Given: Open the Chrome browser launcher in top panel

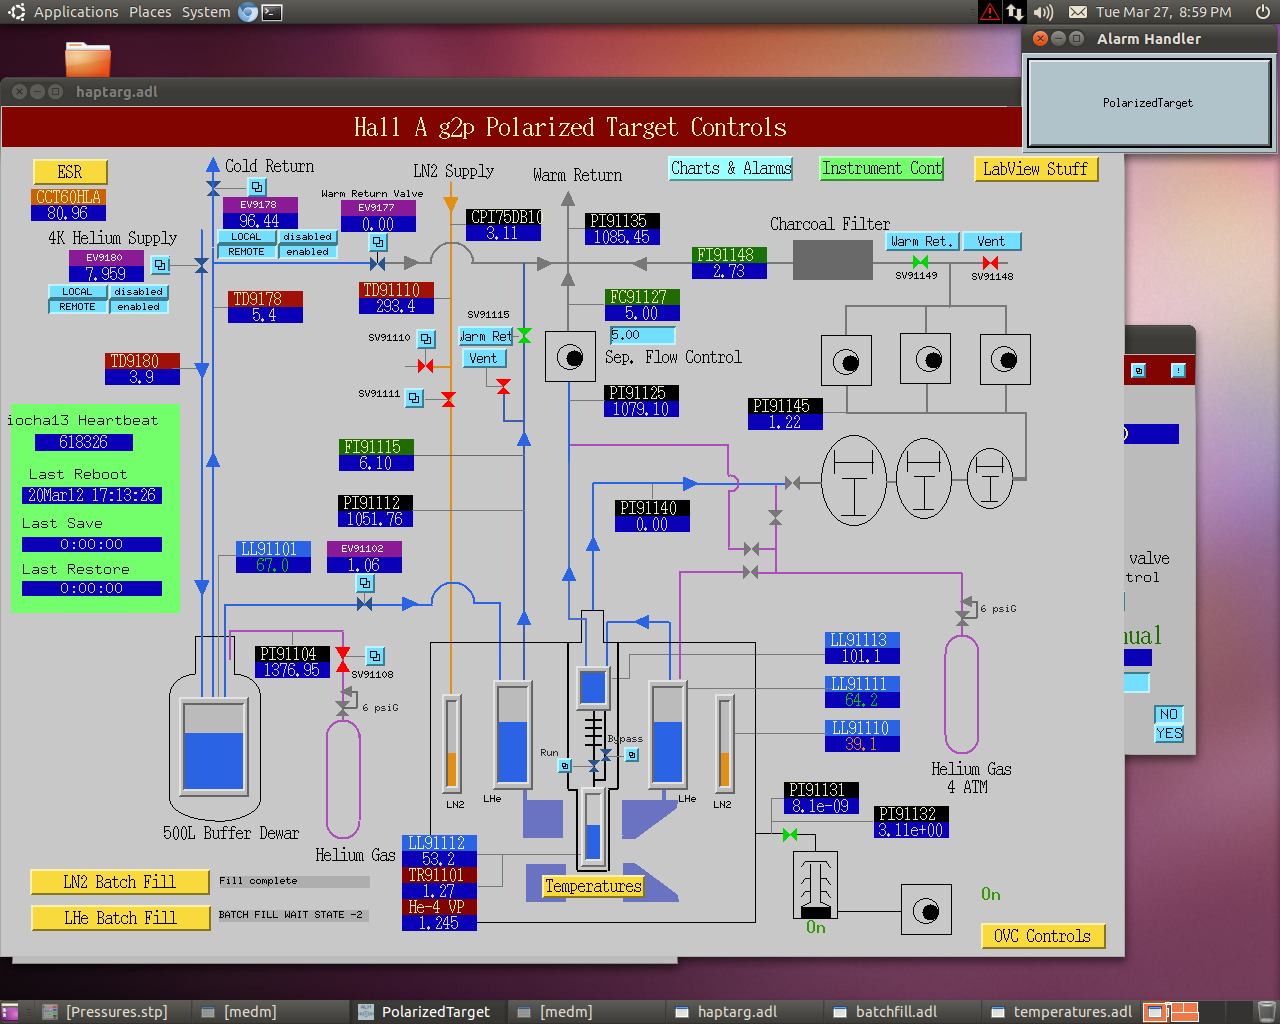Looking at the screenshot, I should click(x=248, y=12).
